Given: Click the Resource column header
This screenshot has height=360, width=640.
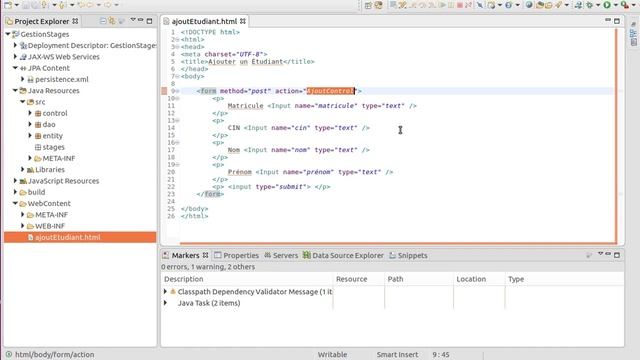Looking at the screenshot, I should pyautogui.click(x=359, y=279).
